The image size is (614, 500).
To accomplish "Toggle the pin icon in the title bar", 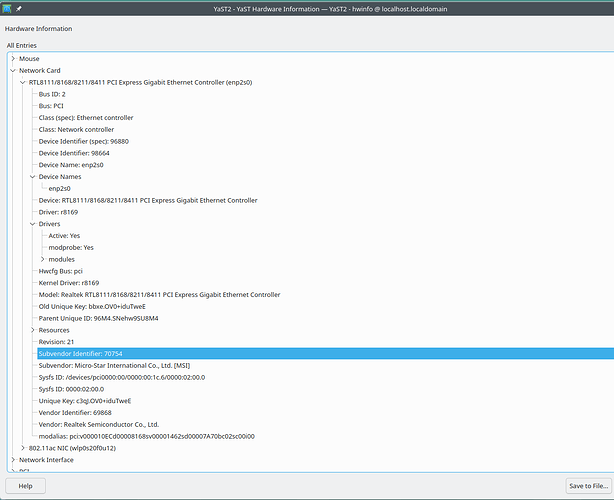I will point(18,9).
